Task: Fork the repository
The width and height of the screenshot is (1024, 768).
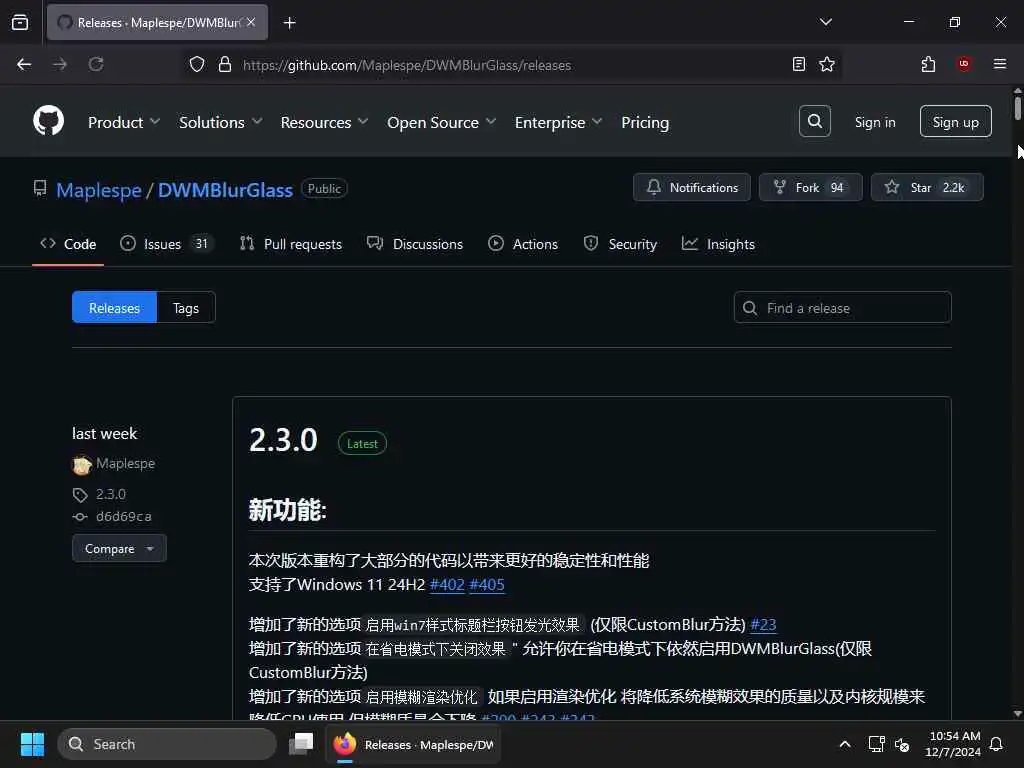Action: (x=810, y=187)
